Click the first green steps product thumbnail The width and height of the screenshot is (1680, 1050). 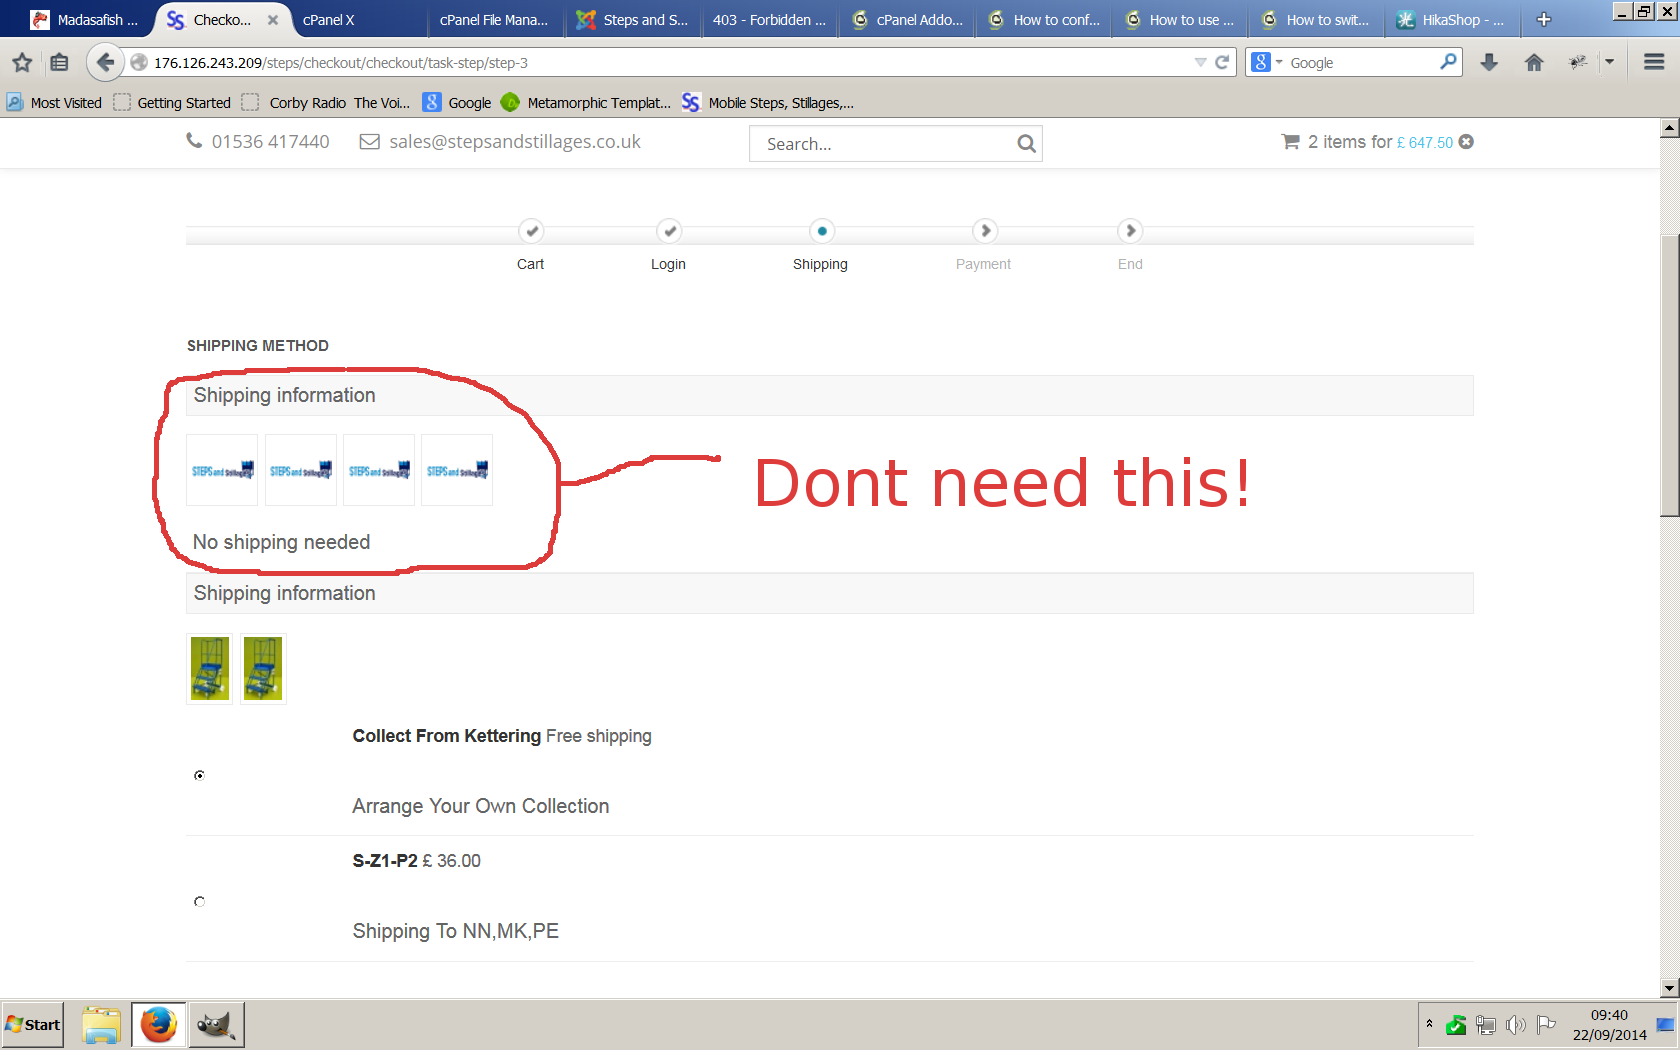(x=210, y=669)
